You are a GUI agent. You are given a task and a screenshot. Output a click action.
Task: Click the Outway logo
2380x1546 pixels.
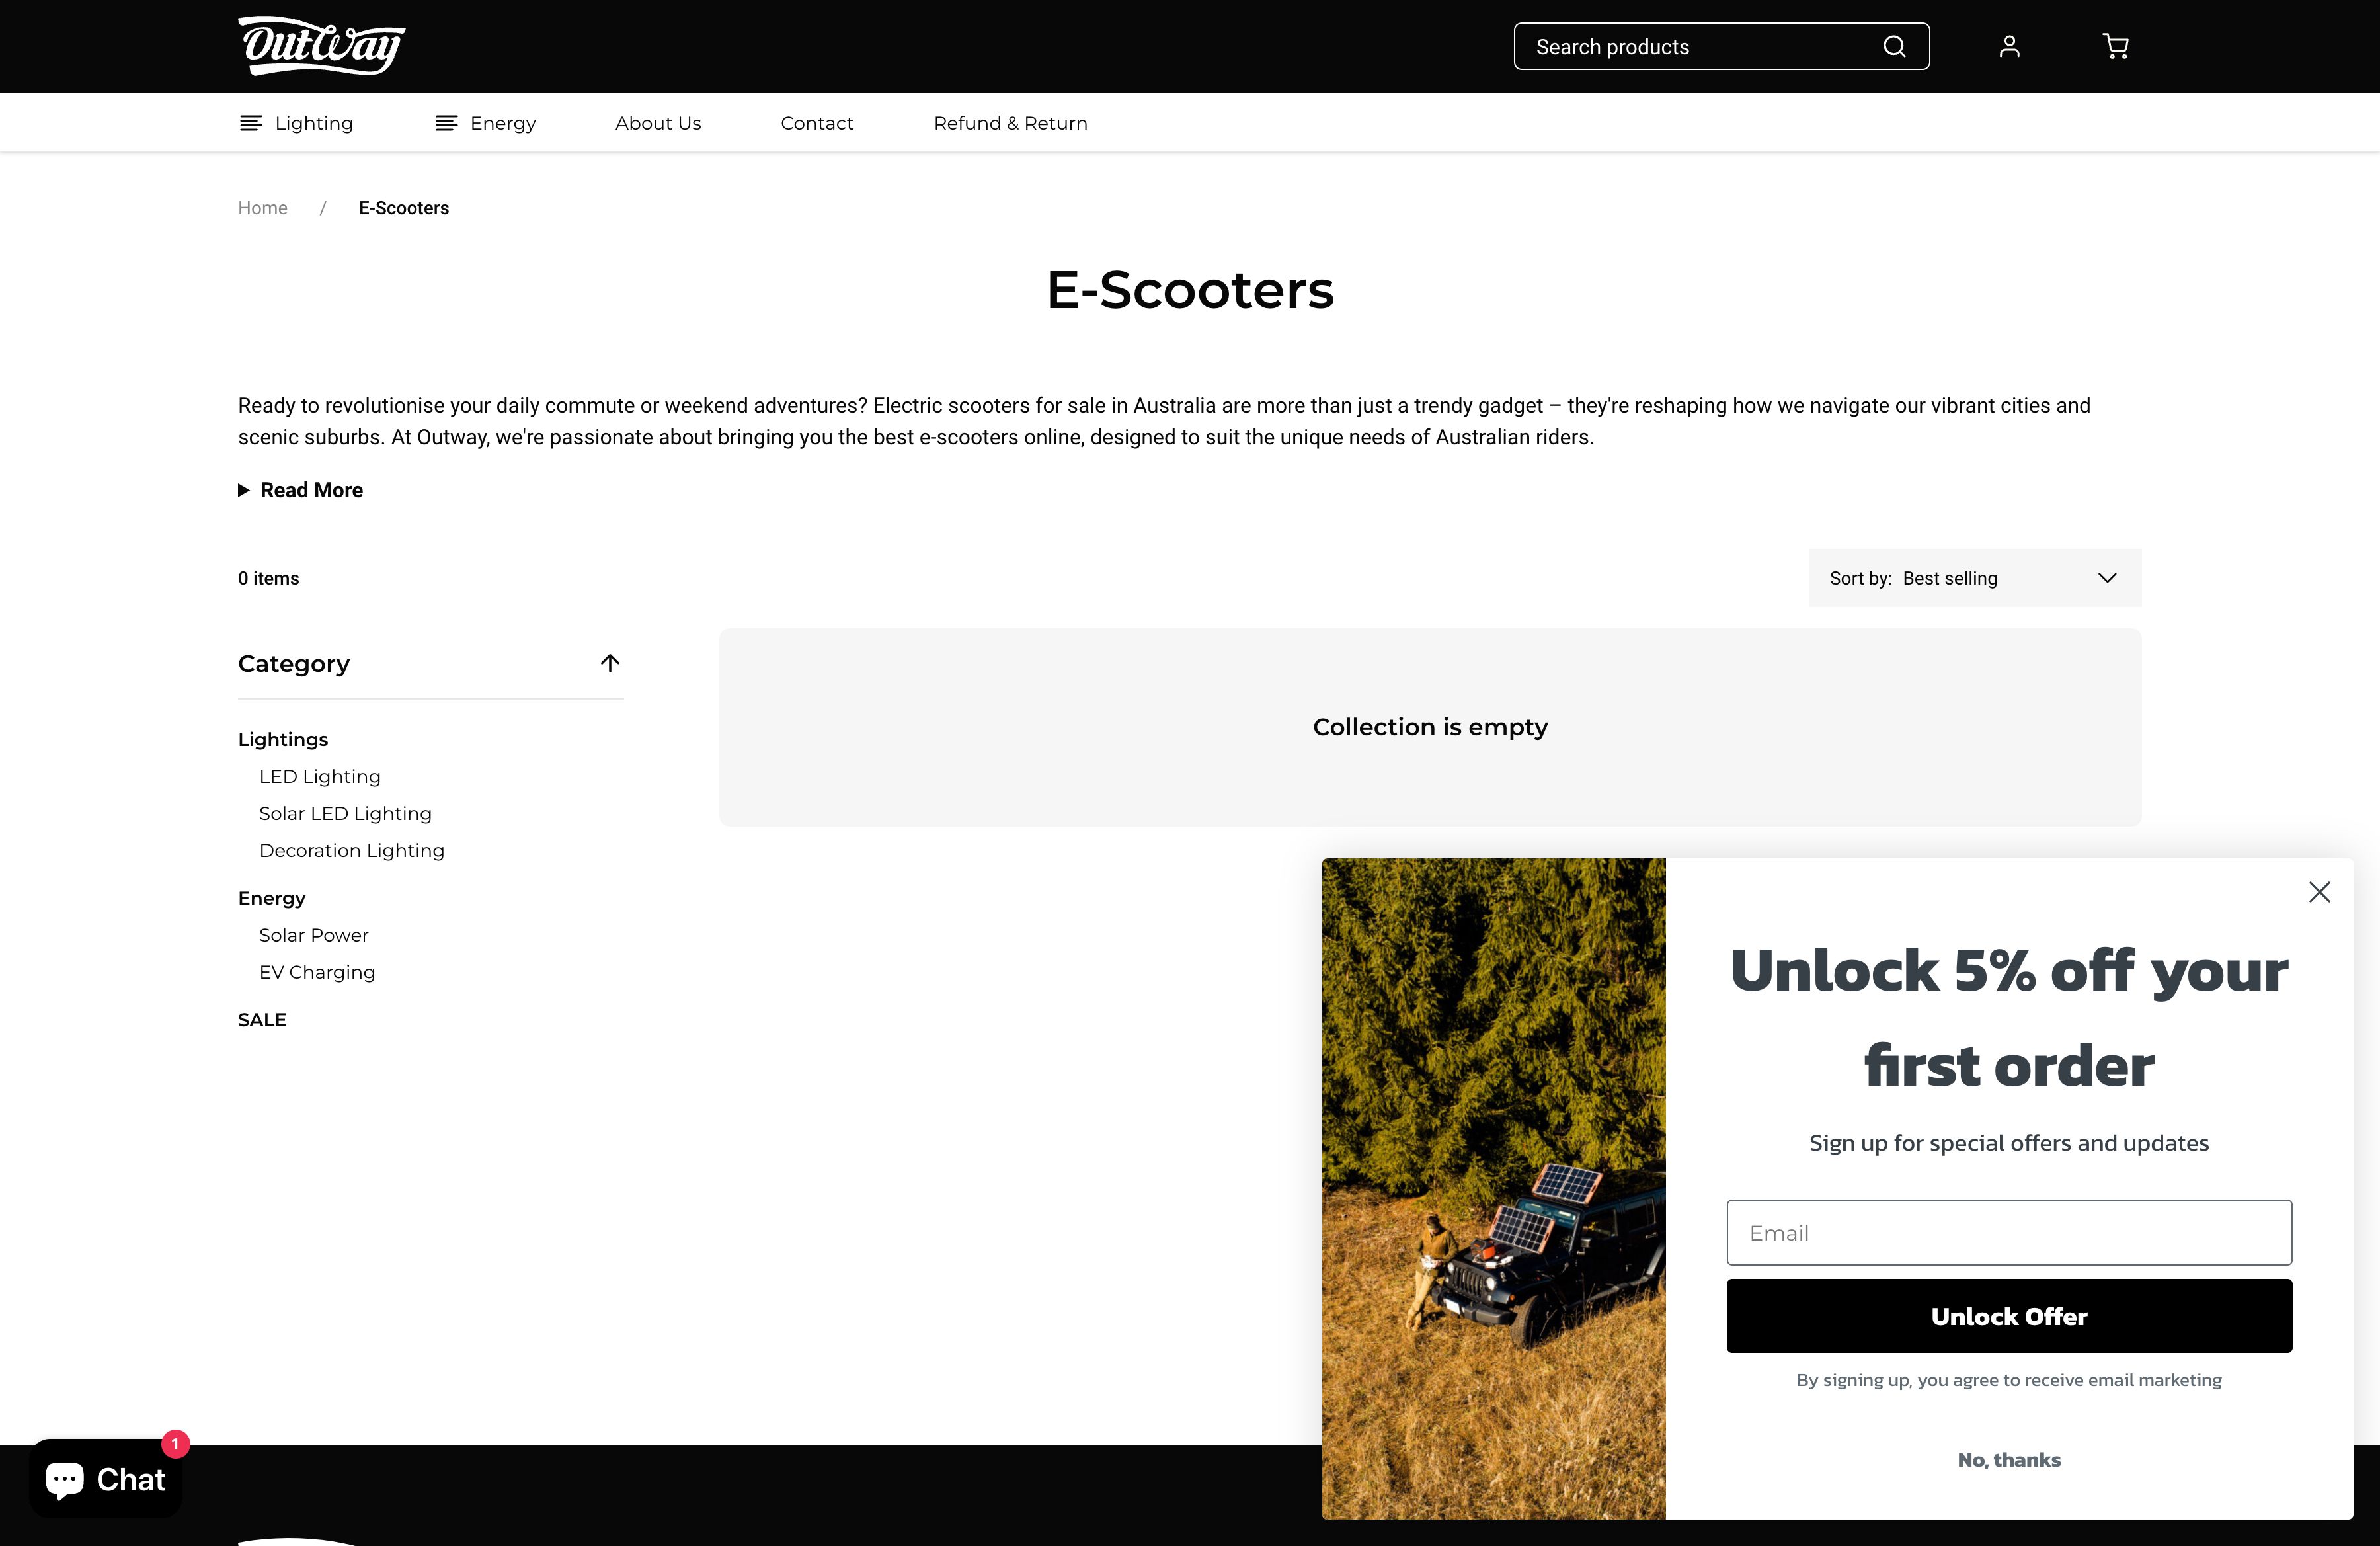click(322, 46)
